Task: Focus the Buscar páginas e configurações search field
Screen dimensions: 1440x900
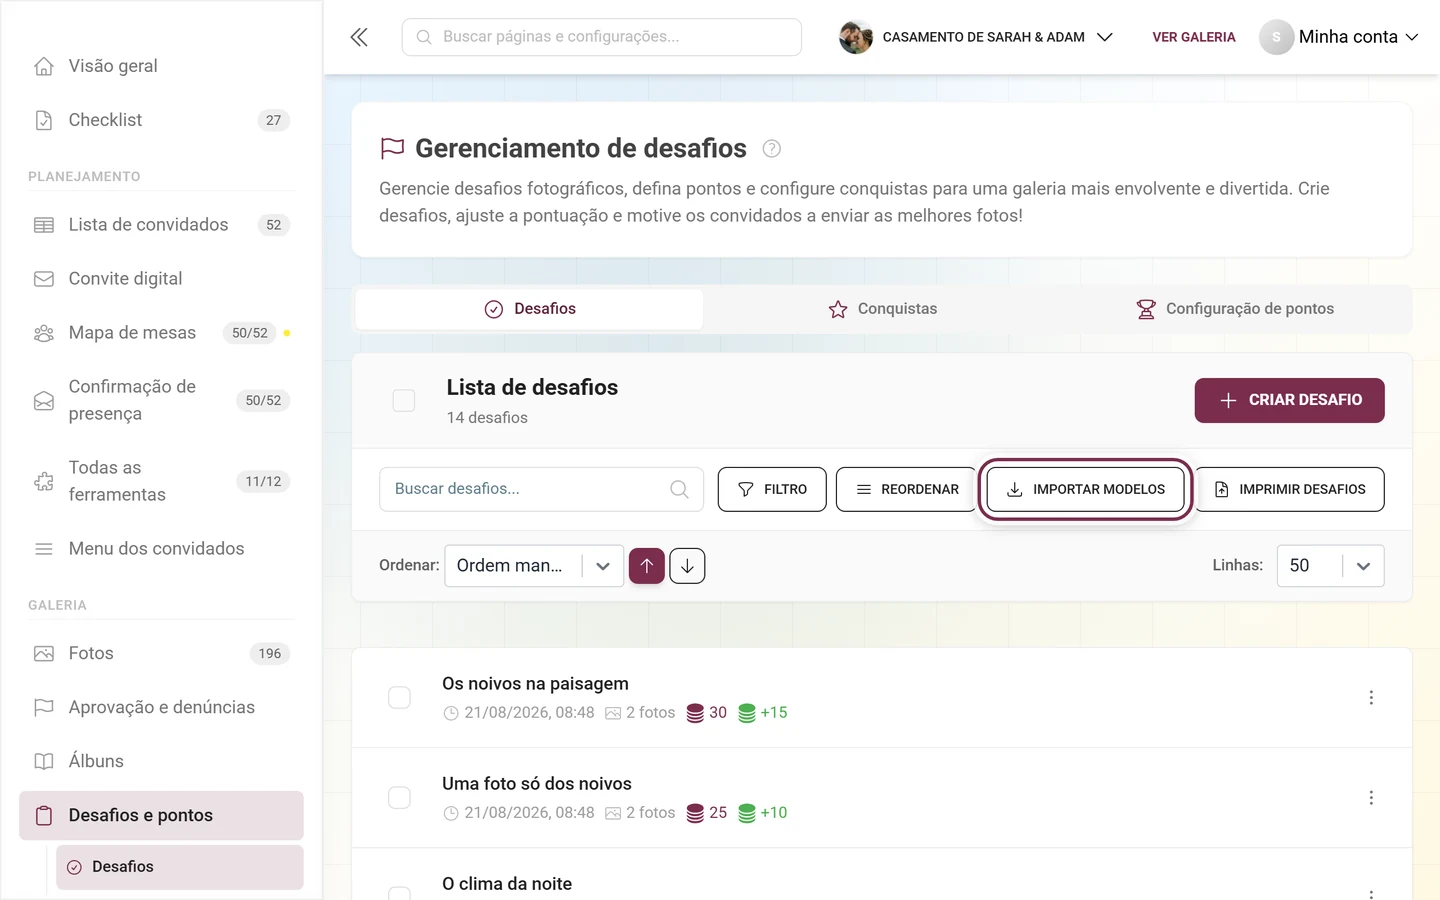Action: (x=602, y=37)
